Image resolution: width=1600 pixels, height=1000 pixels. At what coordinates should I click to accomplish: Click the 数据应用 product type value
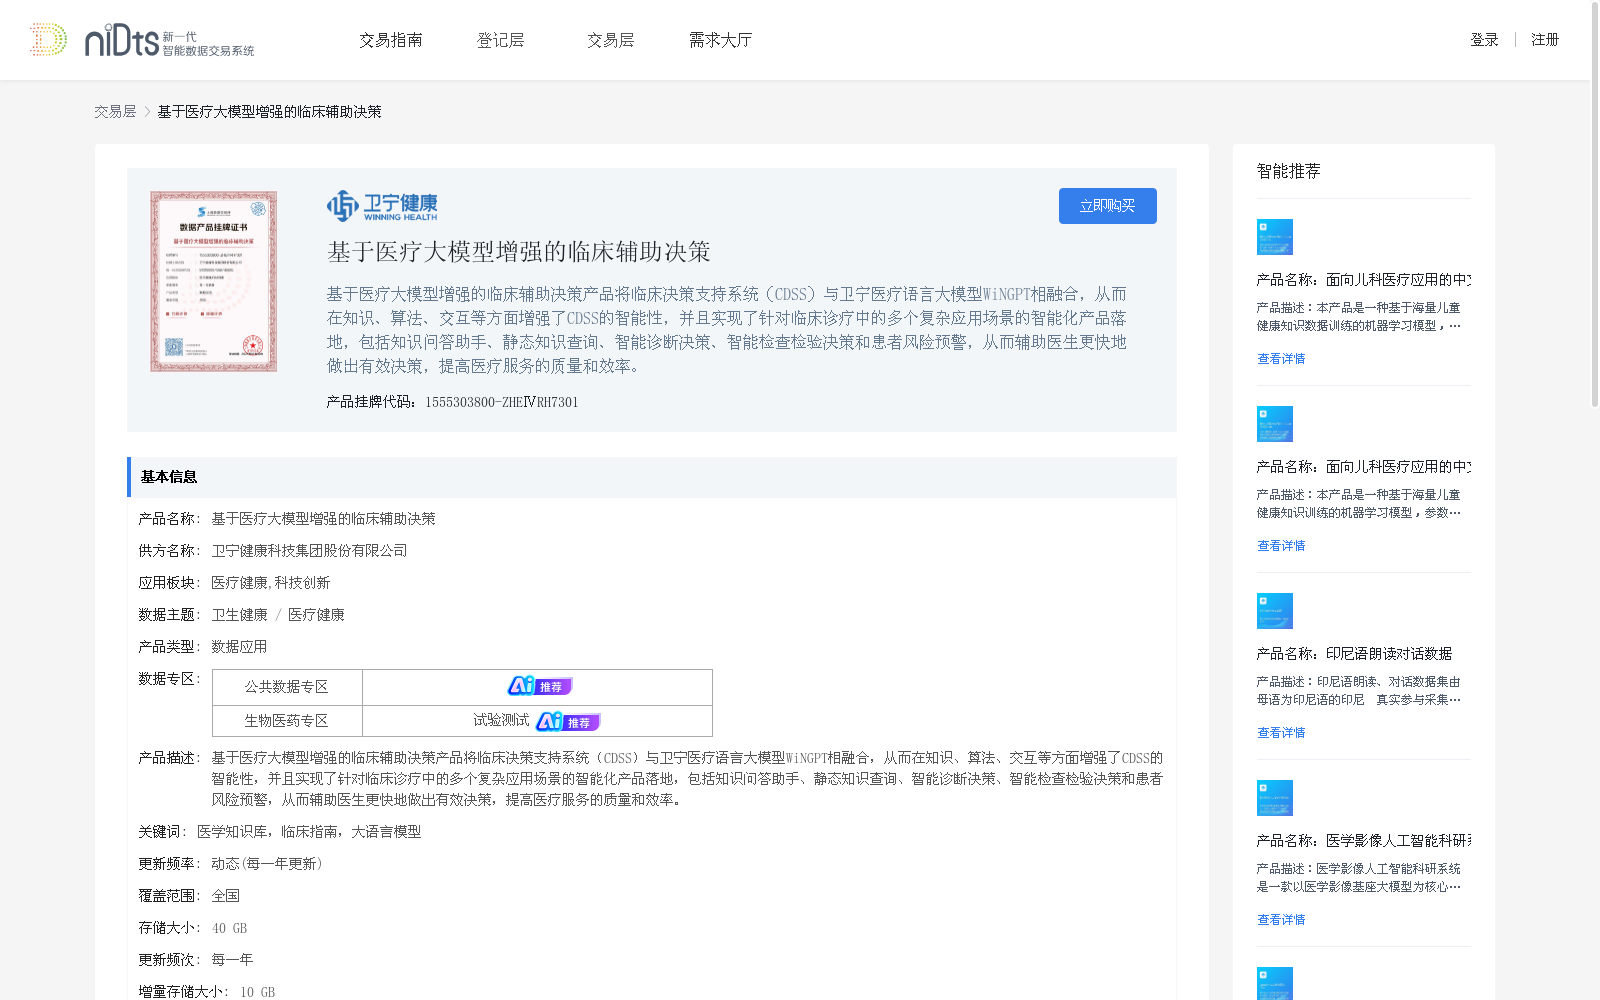tap(239, 647)
